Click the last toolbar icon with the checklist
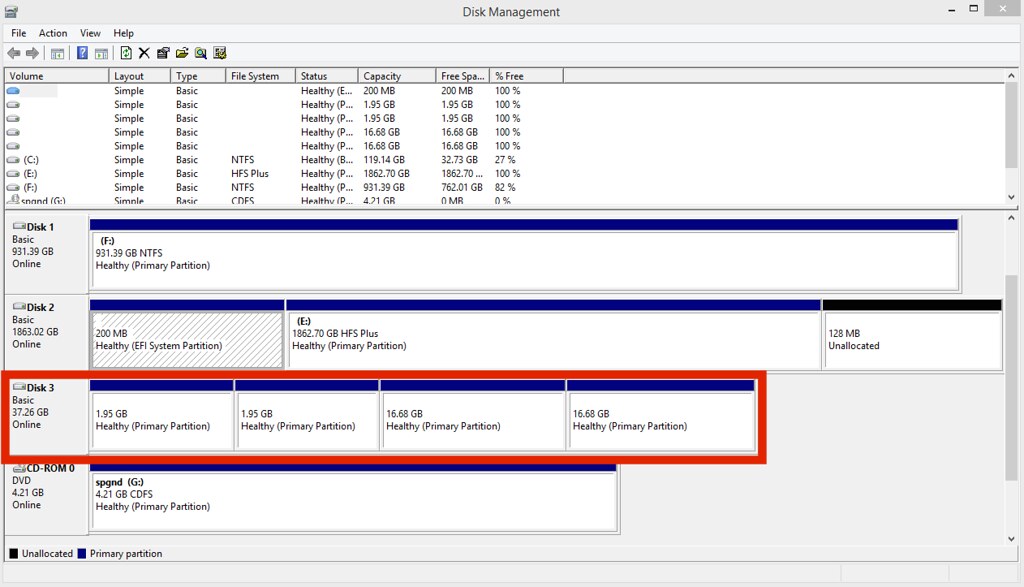Viewport: 1024px width, 587px height. 219,54
